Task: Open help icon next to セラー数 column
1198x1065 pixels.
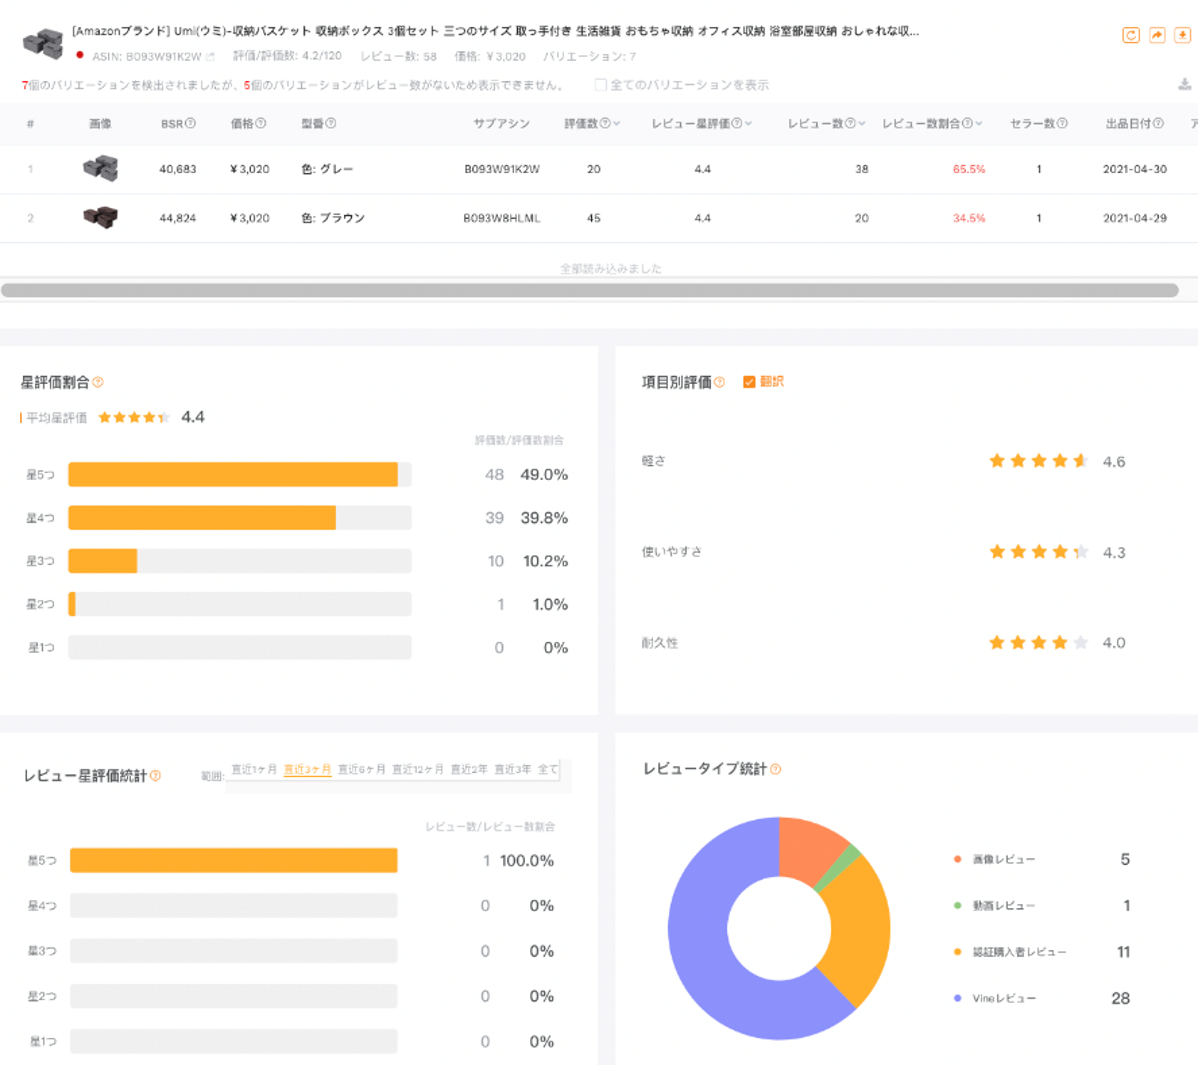Action: tap(1062, 124)
